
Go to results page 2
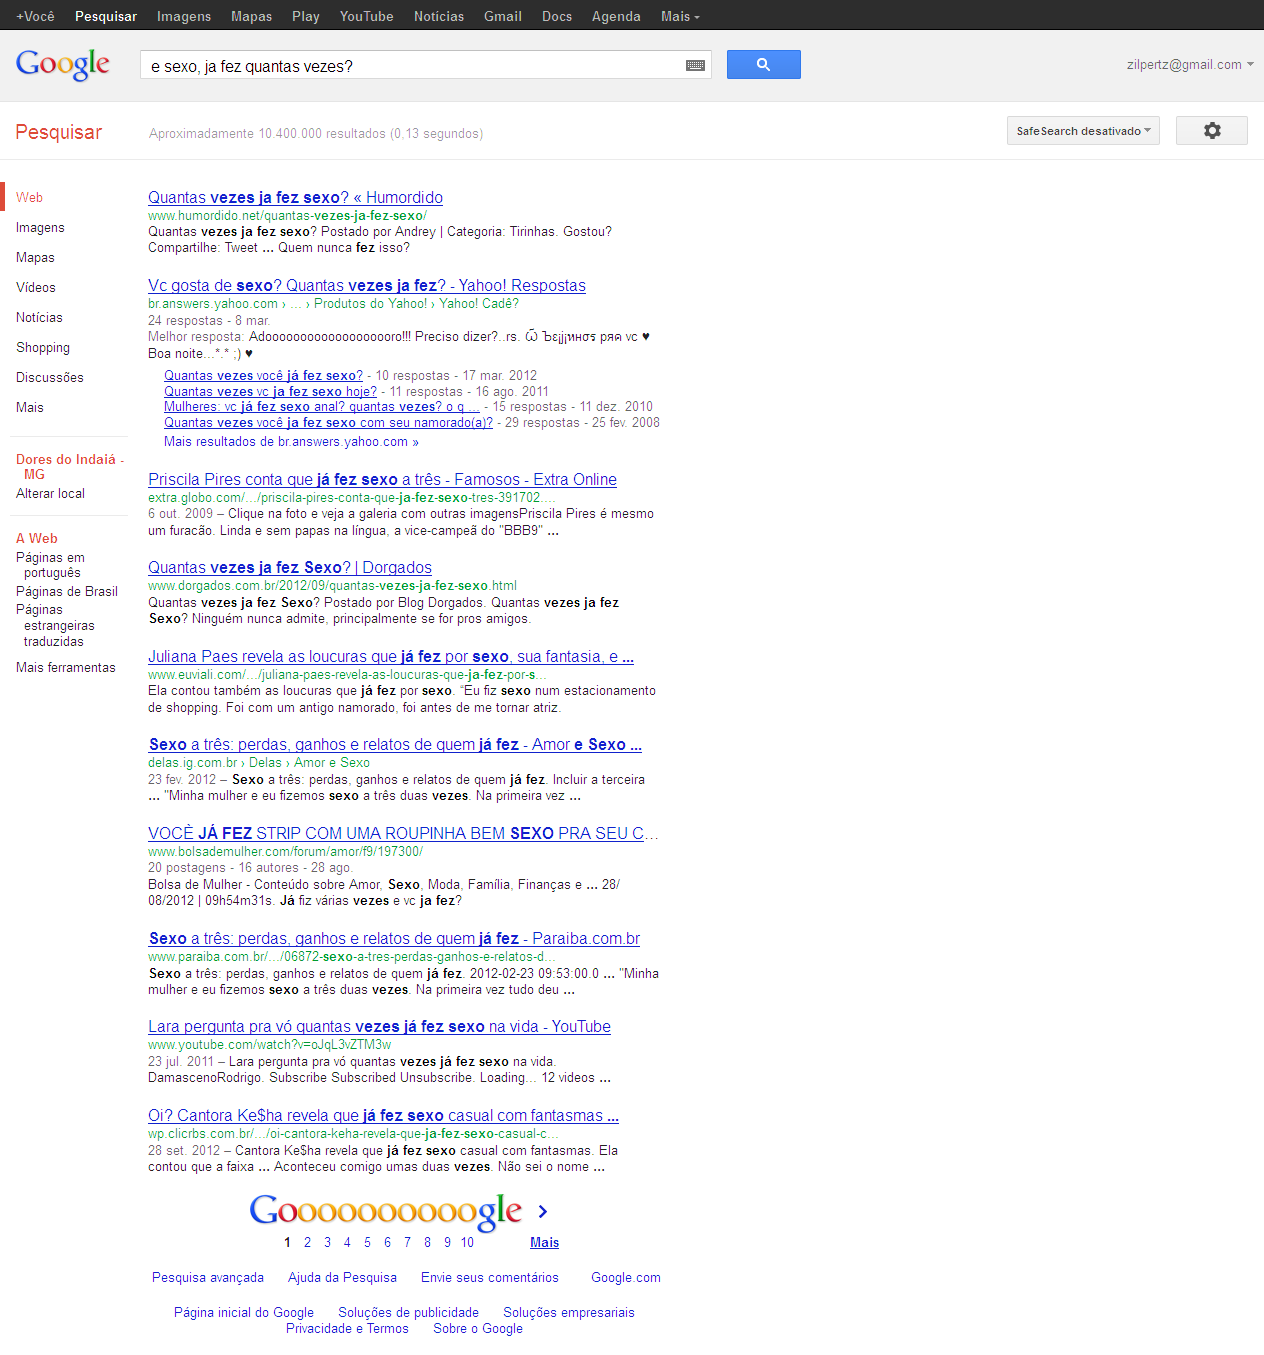(307, 1242)
